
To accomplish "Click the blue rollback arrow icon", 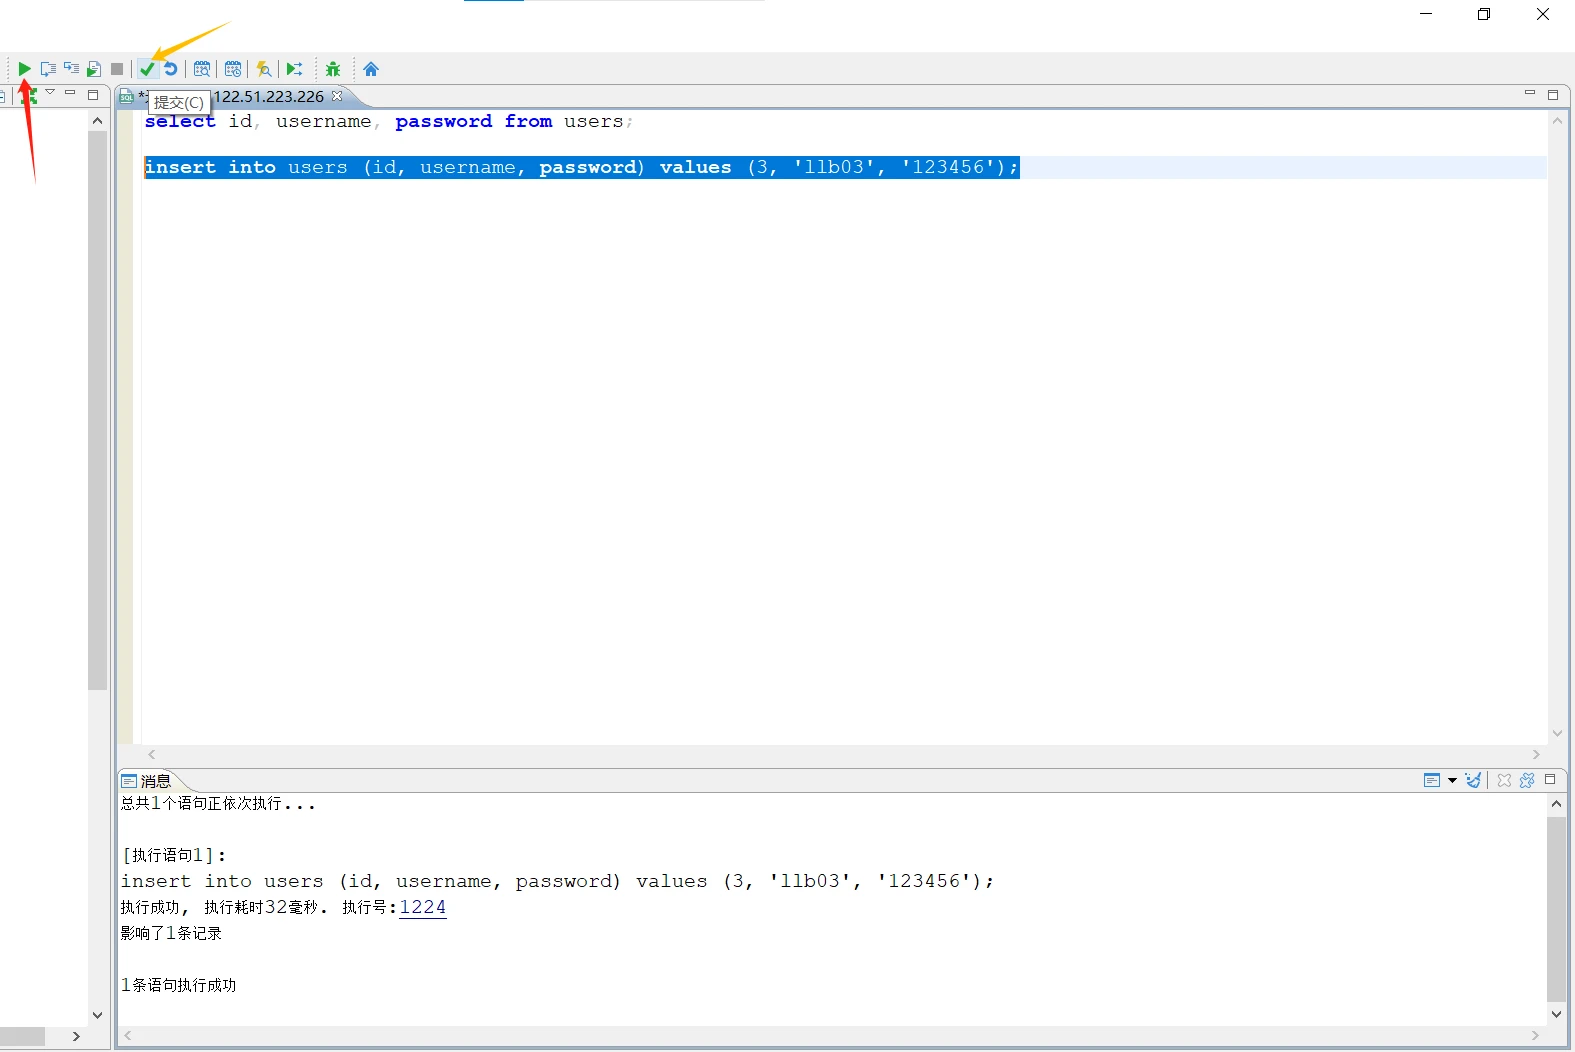I will 171,69.
